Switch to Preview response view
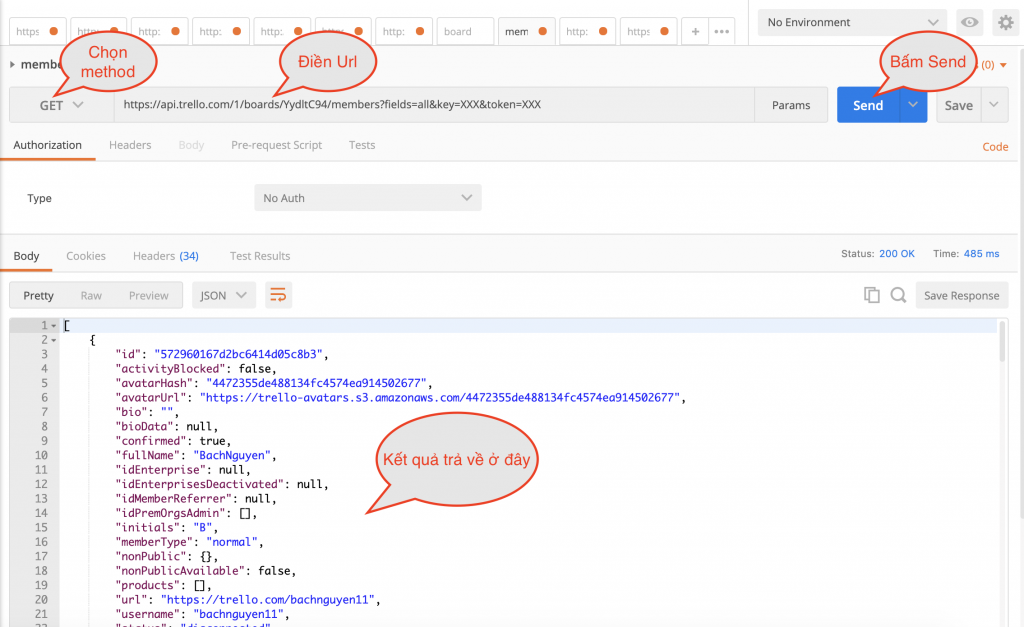 pyautogui.click(x=148, y=295)
